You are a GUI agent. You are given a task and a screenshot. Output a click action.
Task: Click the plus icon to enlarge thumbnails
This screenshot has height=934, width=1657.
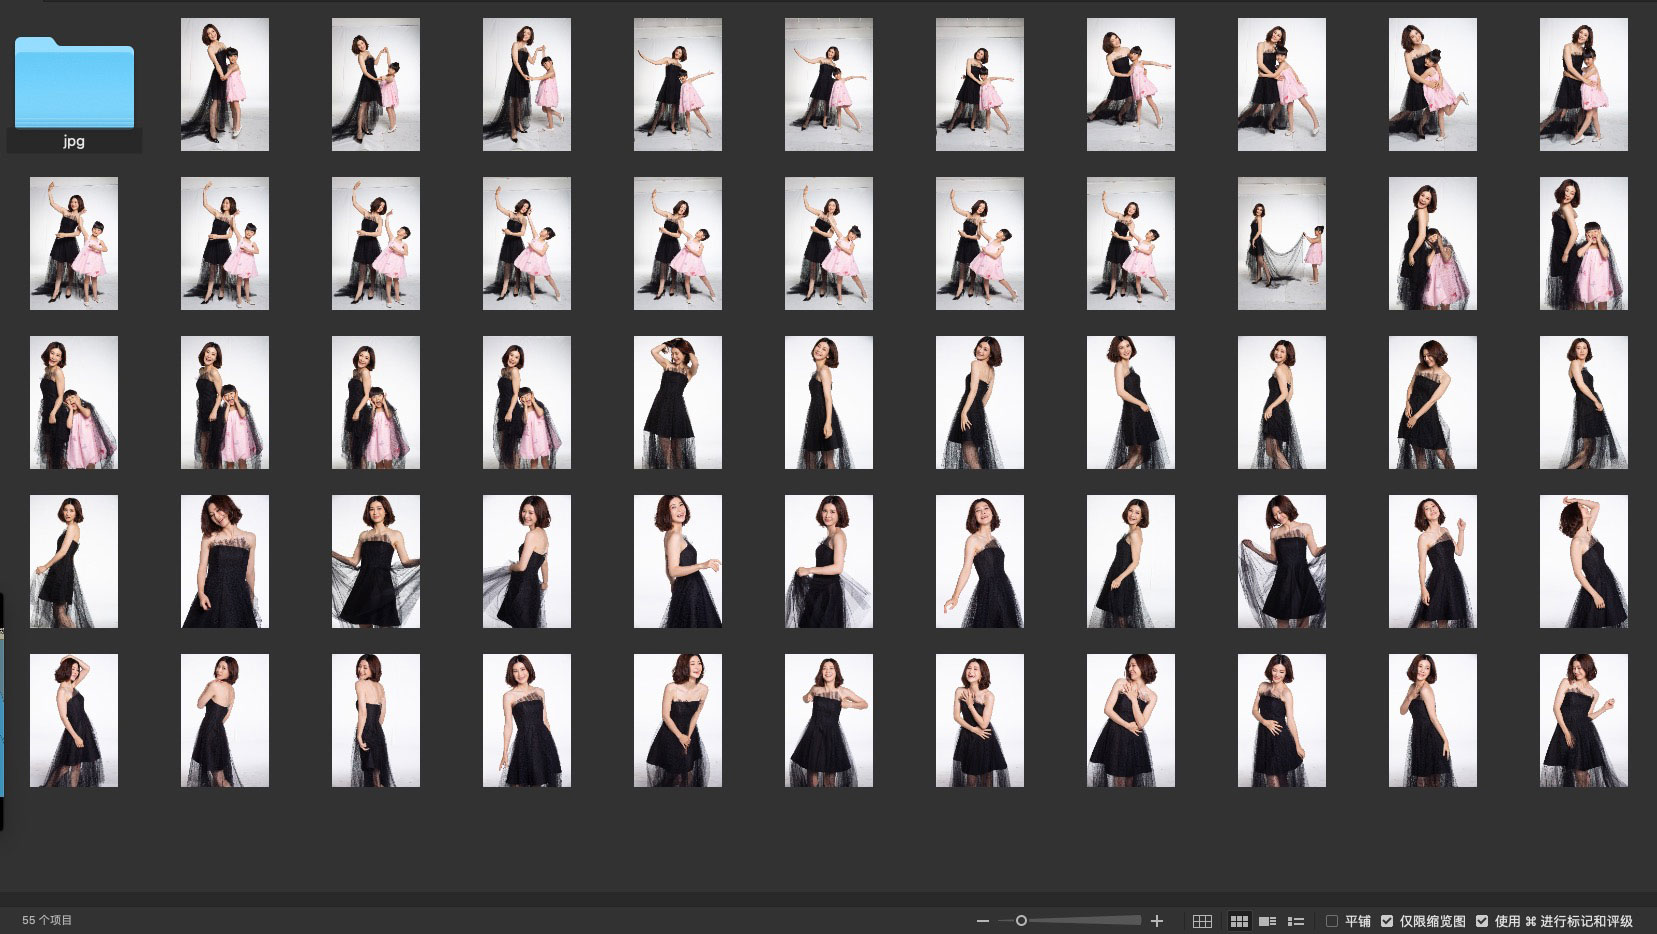(1157, 921)
